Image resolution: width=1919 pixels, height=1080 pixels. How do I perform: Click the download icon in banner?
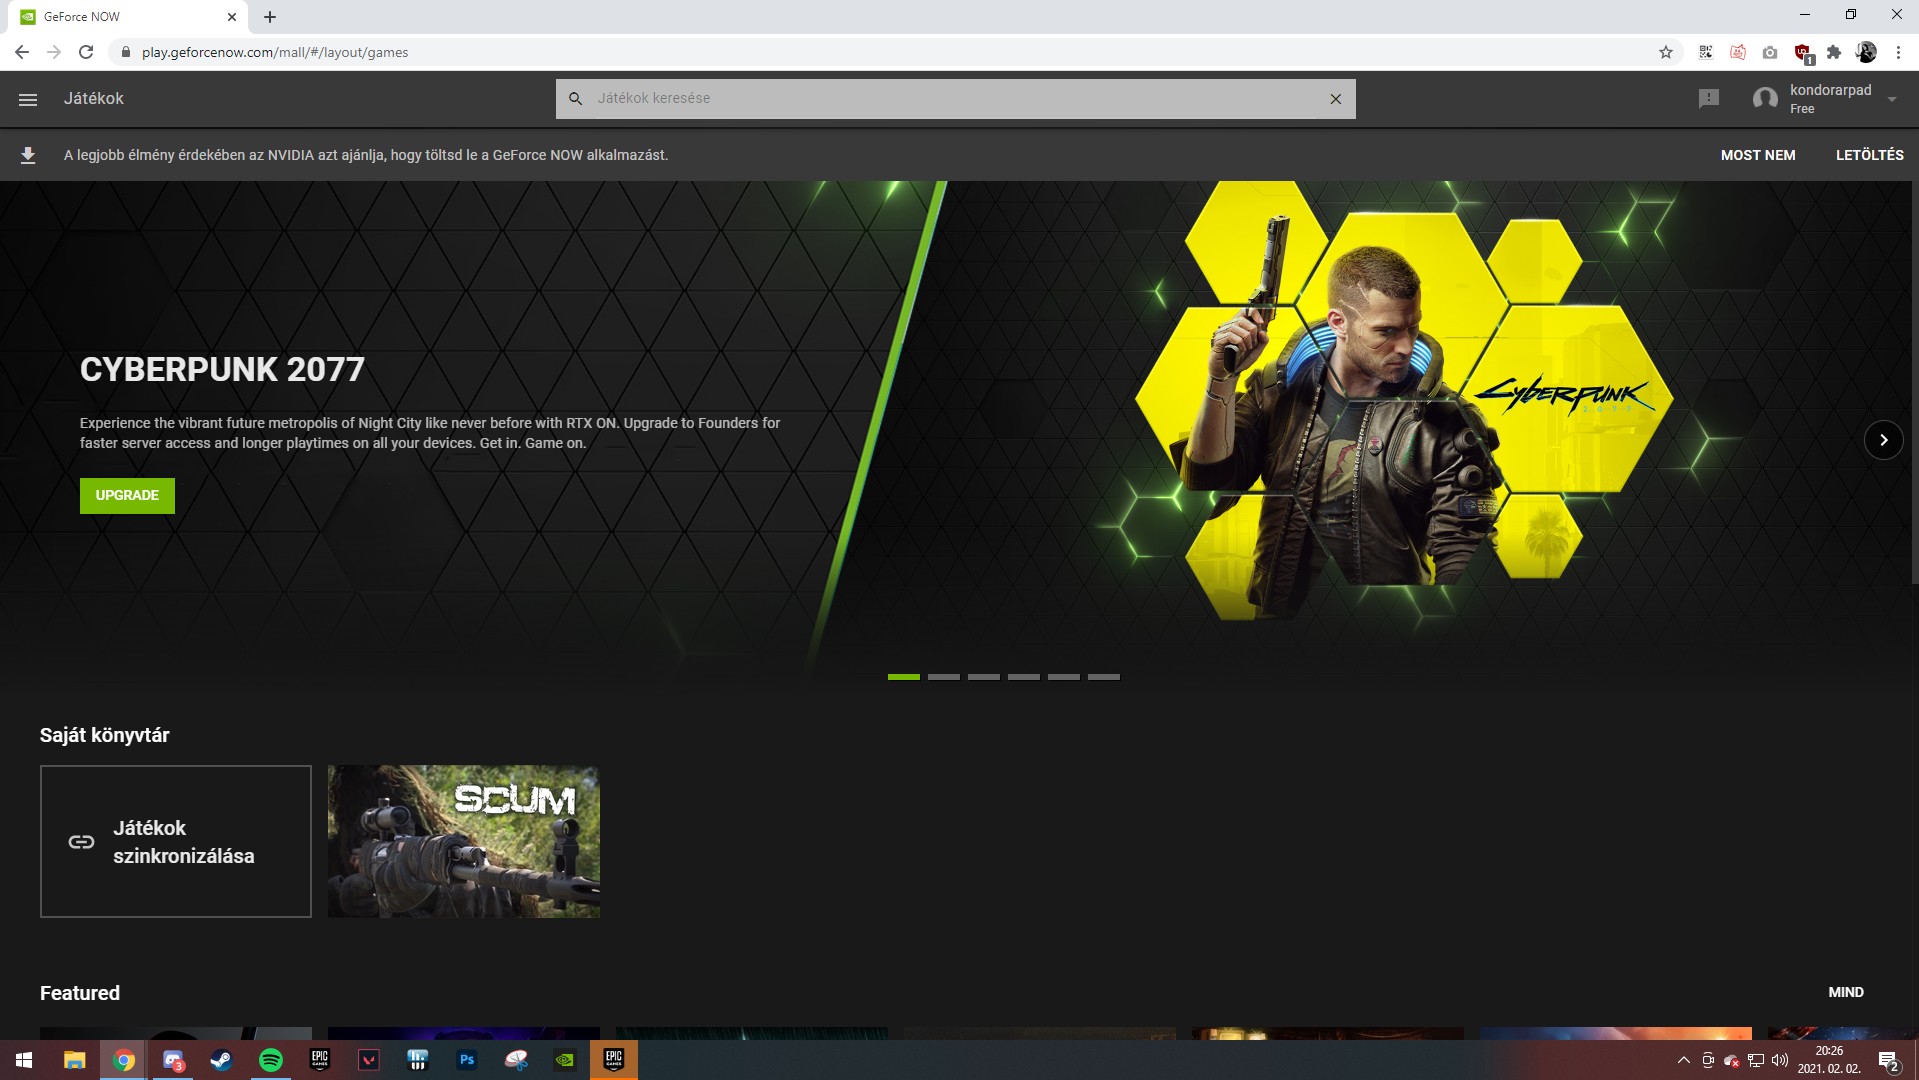[28, 155]
